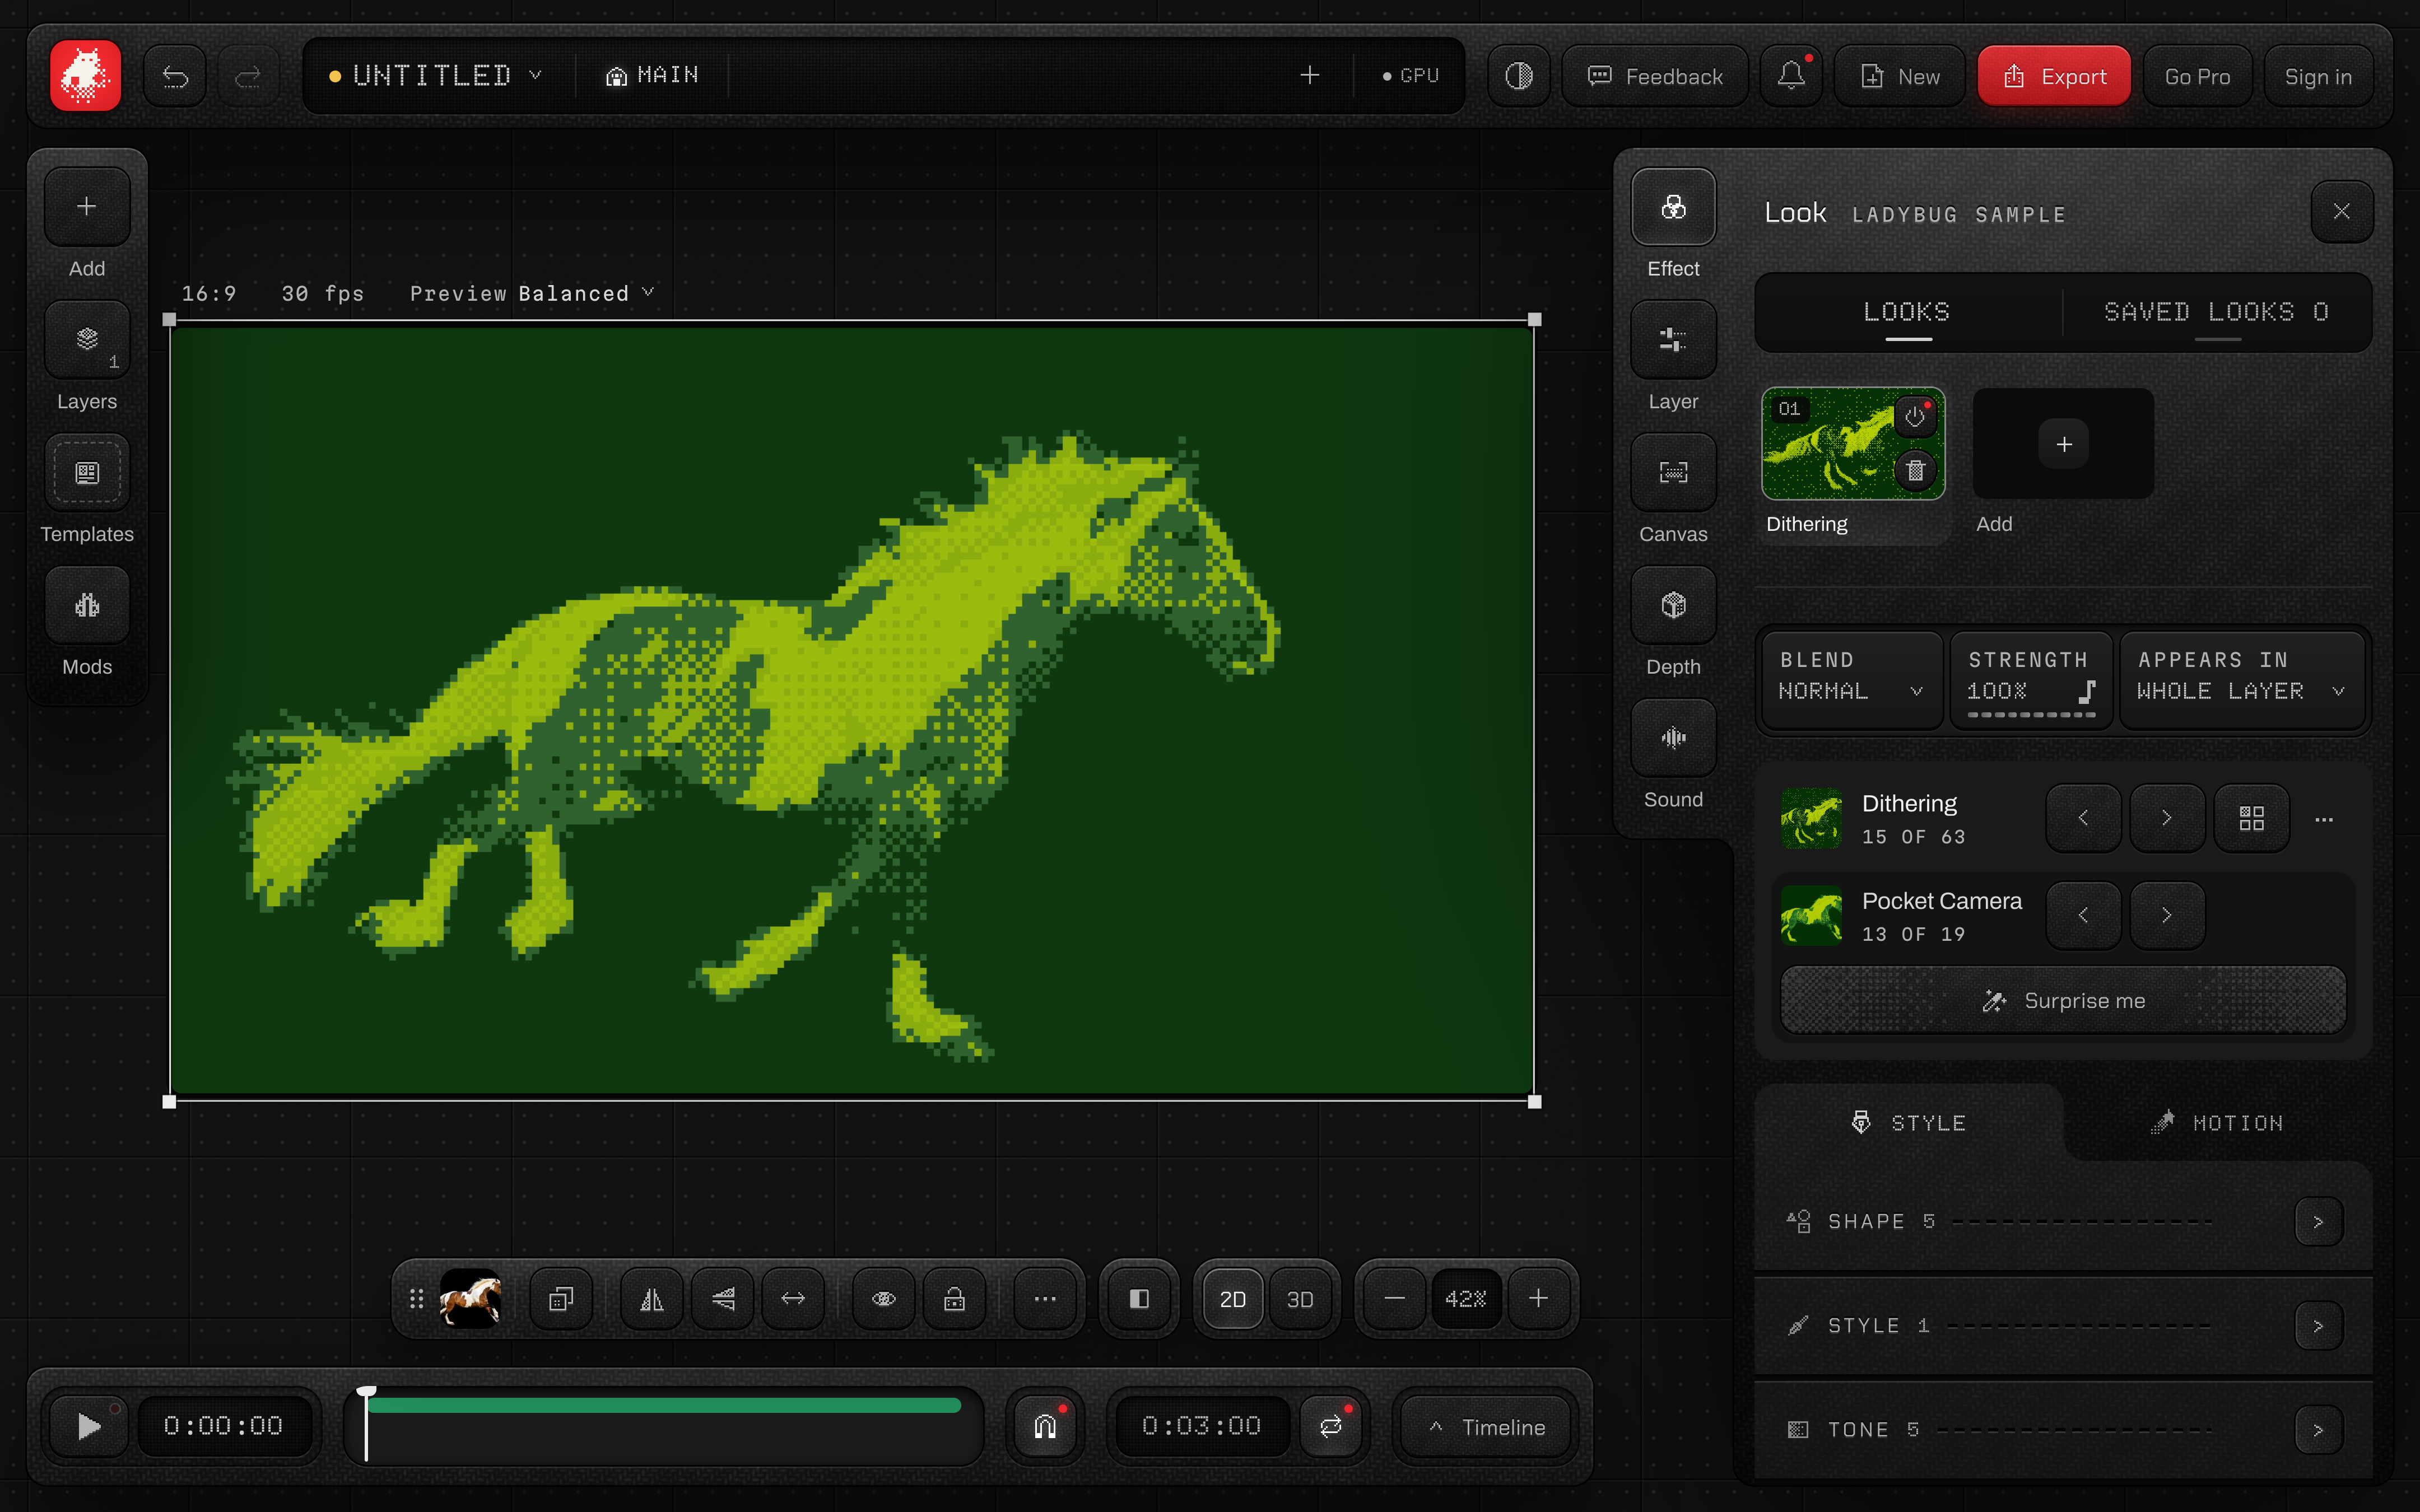Image resolution: width=2420 pixels, height=1512 pixels.
Task: Click the flip horizontal icon
Action: click(x=652, y=1299)
